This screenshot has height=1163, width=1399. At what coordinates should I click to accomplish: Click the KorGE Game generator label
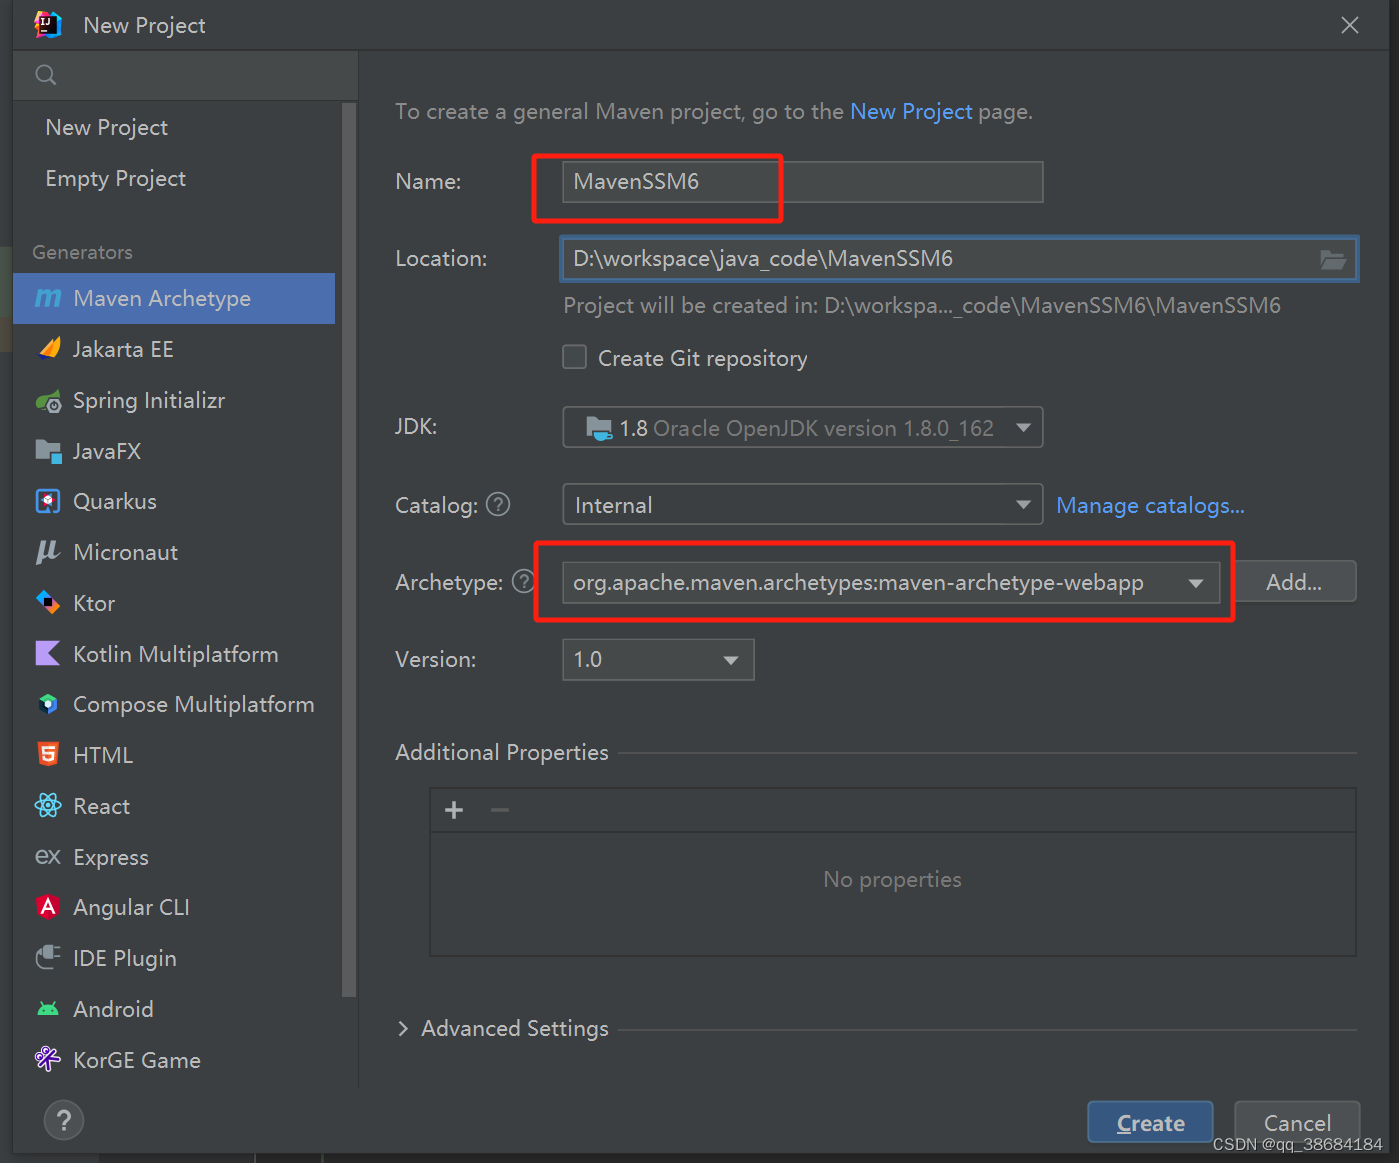tap(137, 1060)
